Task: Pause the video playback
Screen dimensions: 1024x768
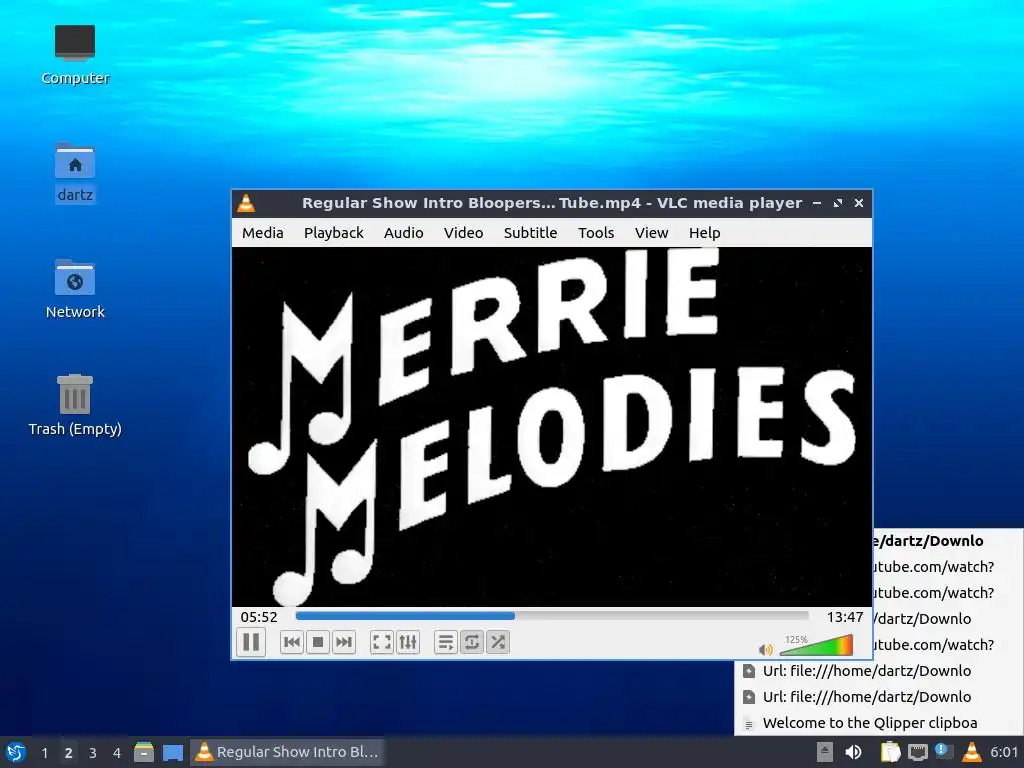Action: point(251,642)
